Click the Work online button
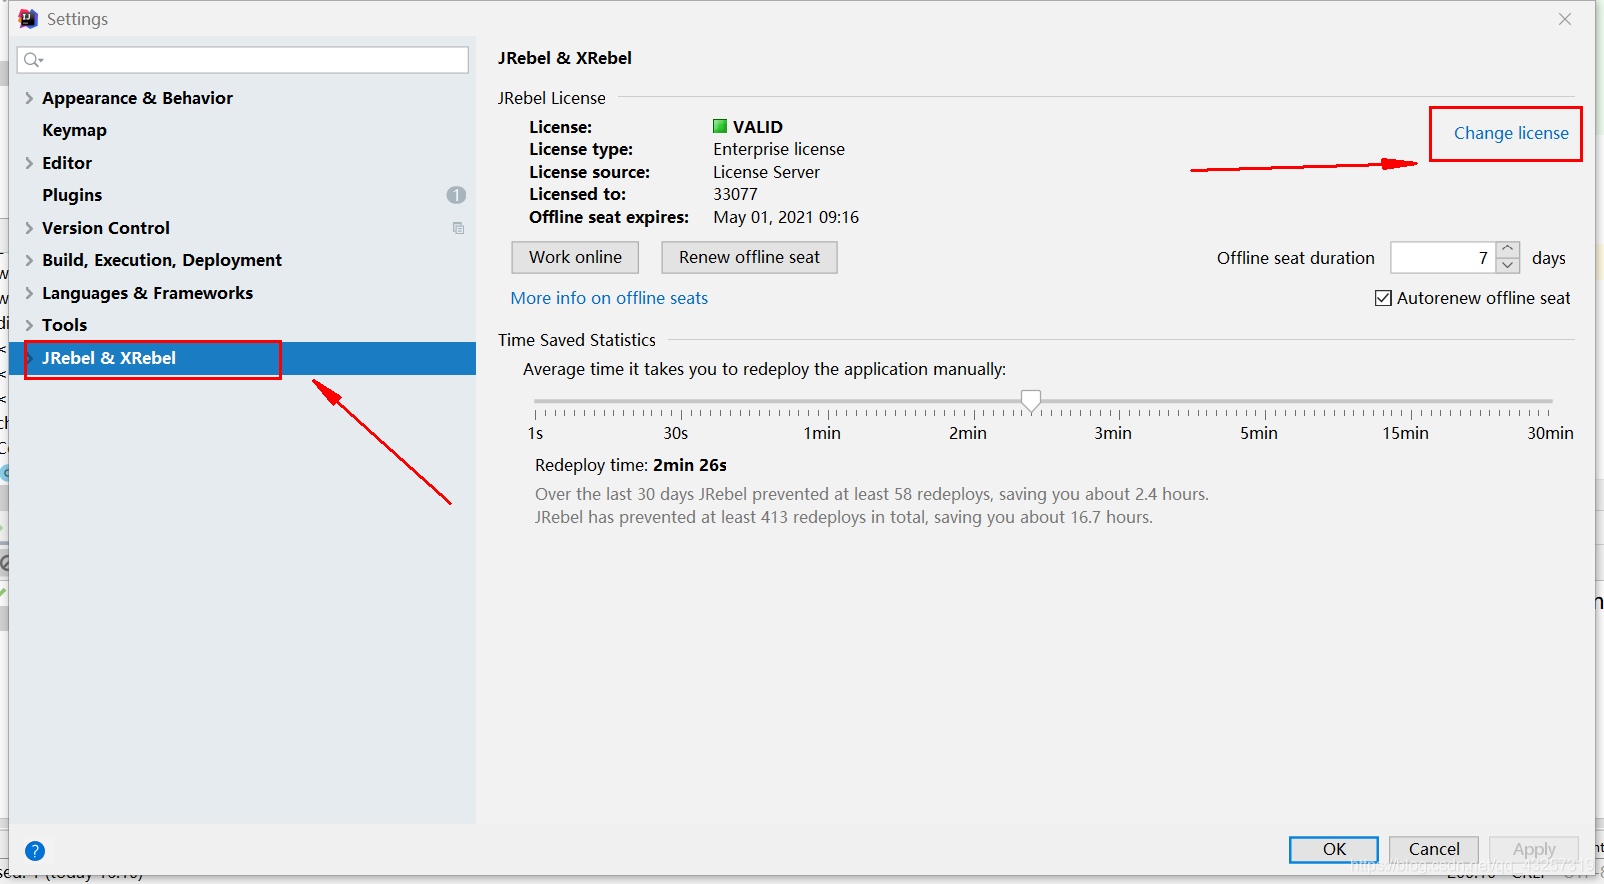The height and width of the screenshot is (884, 1604). [575, 257]
